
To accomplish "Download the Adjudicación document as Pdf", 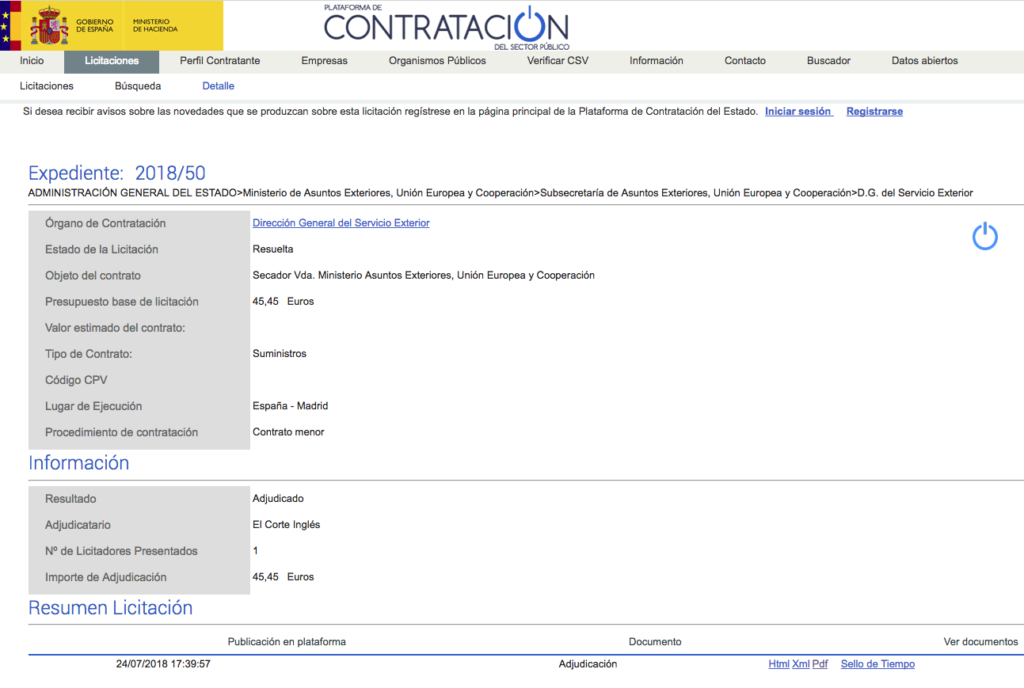I will (820, 664).
